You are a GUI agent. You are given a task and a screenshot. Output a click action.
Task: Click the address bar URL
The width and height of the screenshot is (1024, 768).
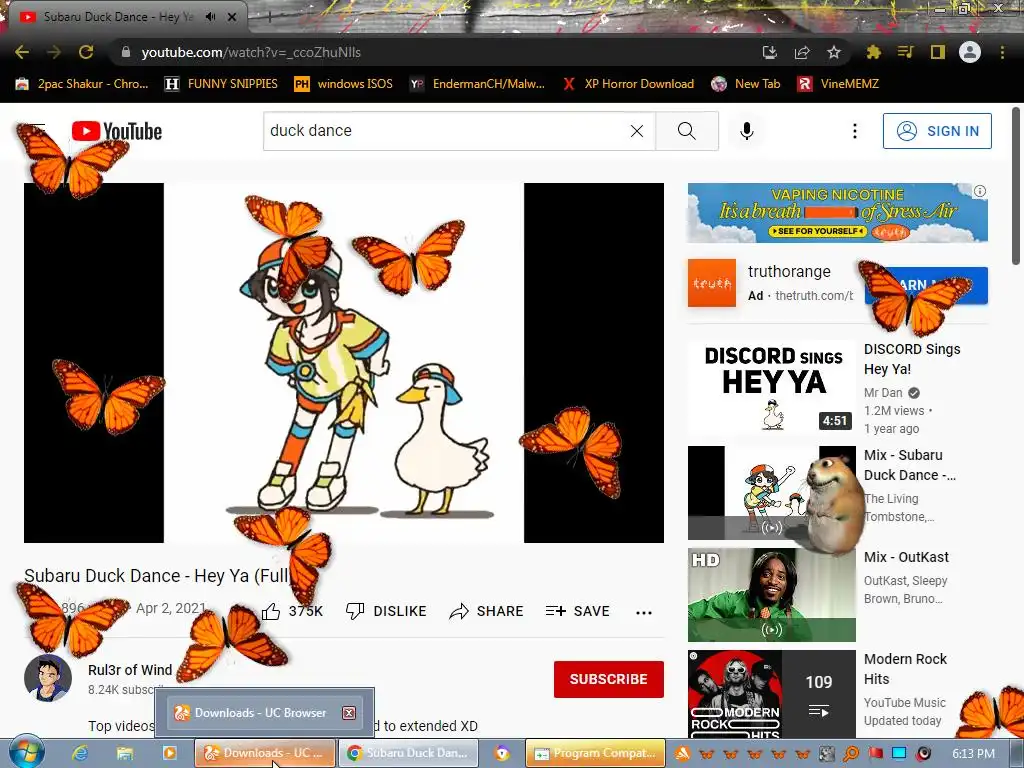point(251,52)
